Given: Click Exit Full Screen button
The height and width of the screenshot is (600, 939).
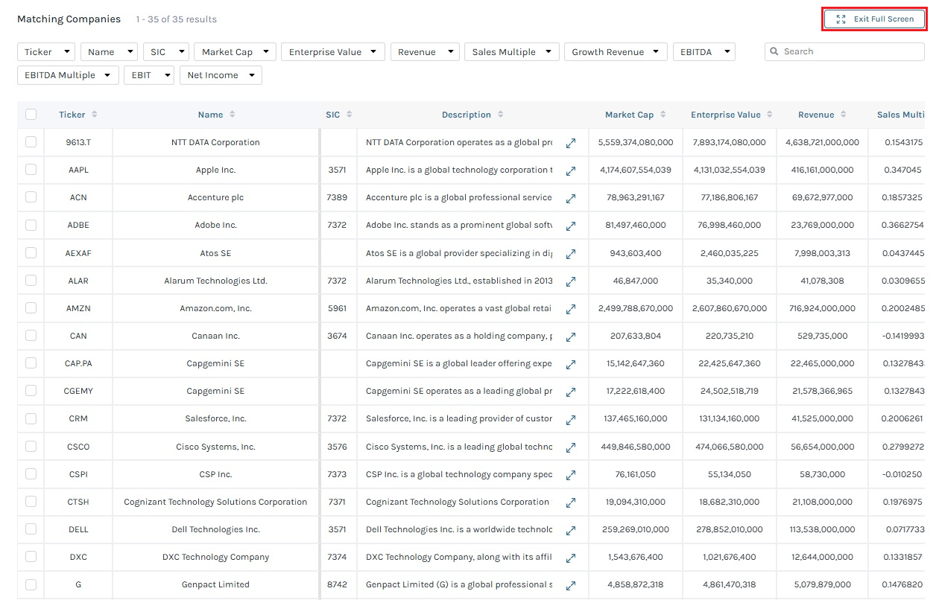Looking at the screenshot, I should 874,19.
